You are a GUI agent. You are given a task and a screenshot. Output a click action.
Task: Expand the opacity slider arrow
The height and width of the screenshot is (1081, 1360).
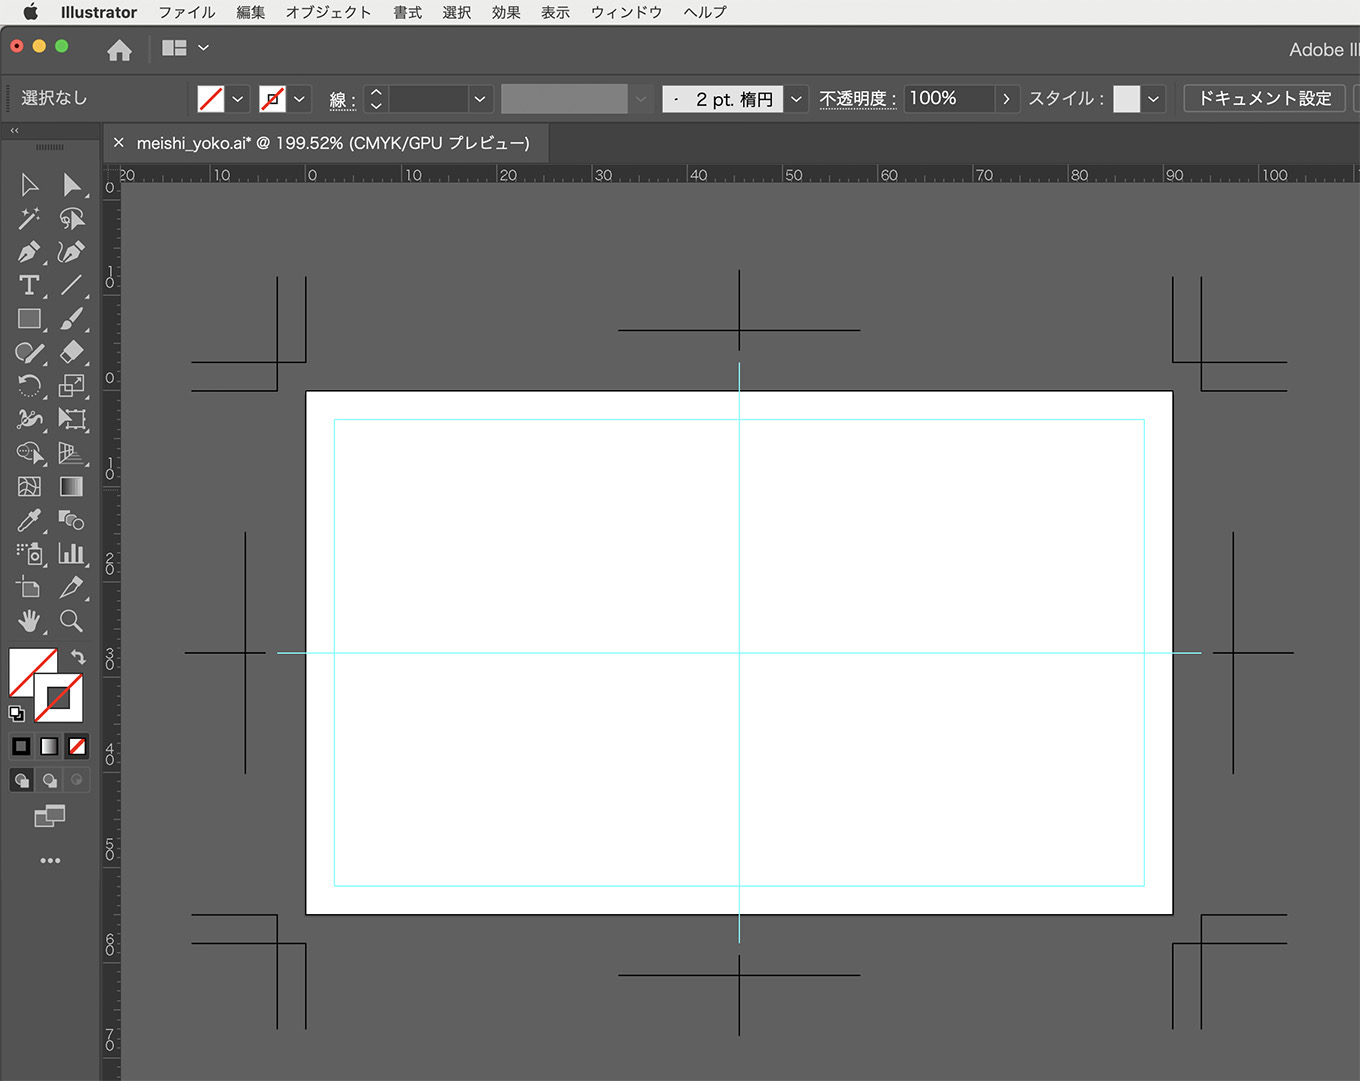coord(1006,99)
